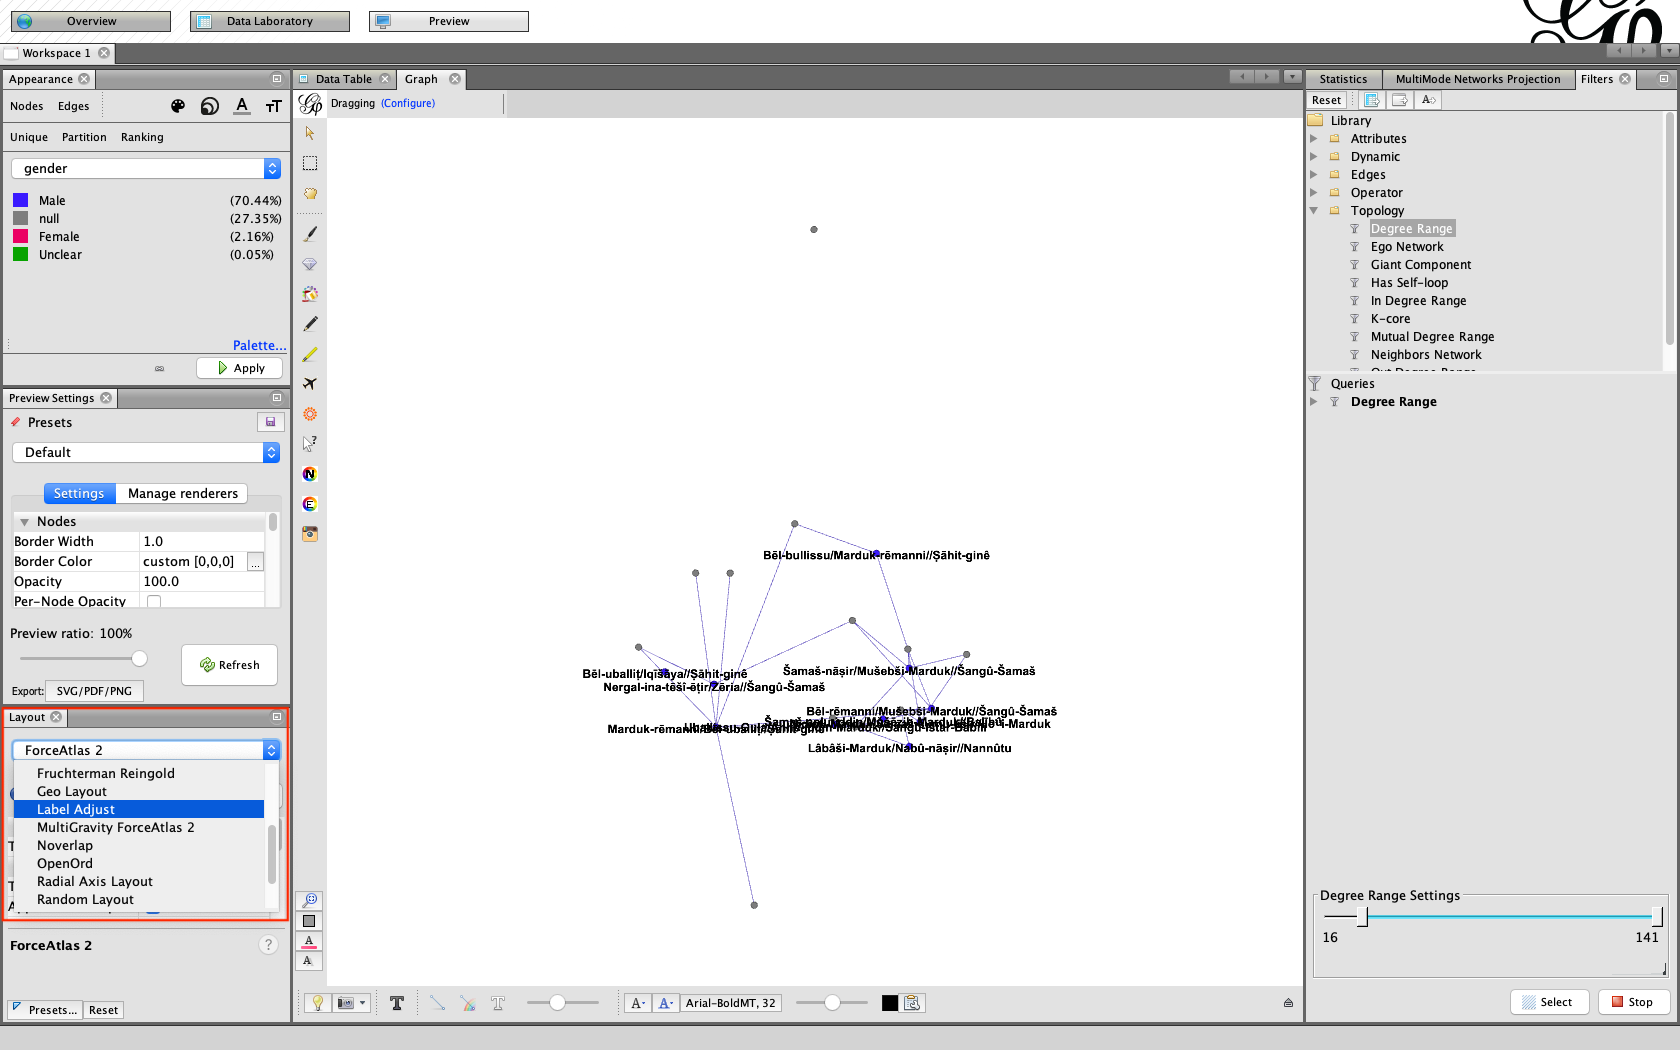Image resolution: width=1680 pixels, height=1050 pixels.
Task: Select the brush color-paint tool
Action: 310,294
